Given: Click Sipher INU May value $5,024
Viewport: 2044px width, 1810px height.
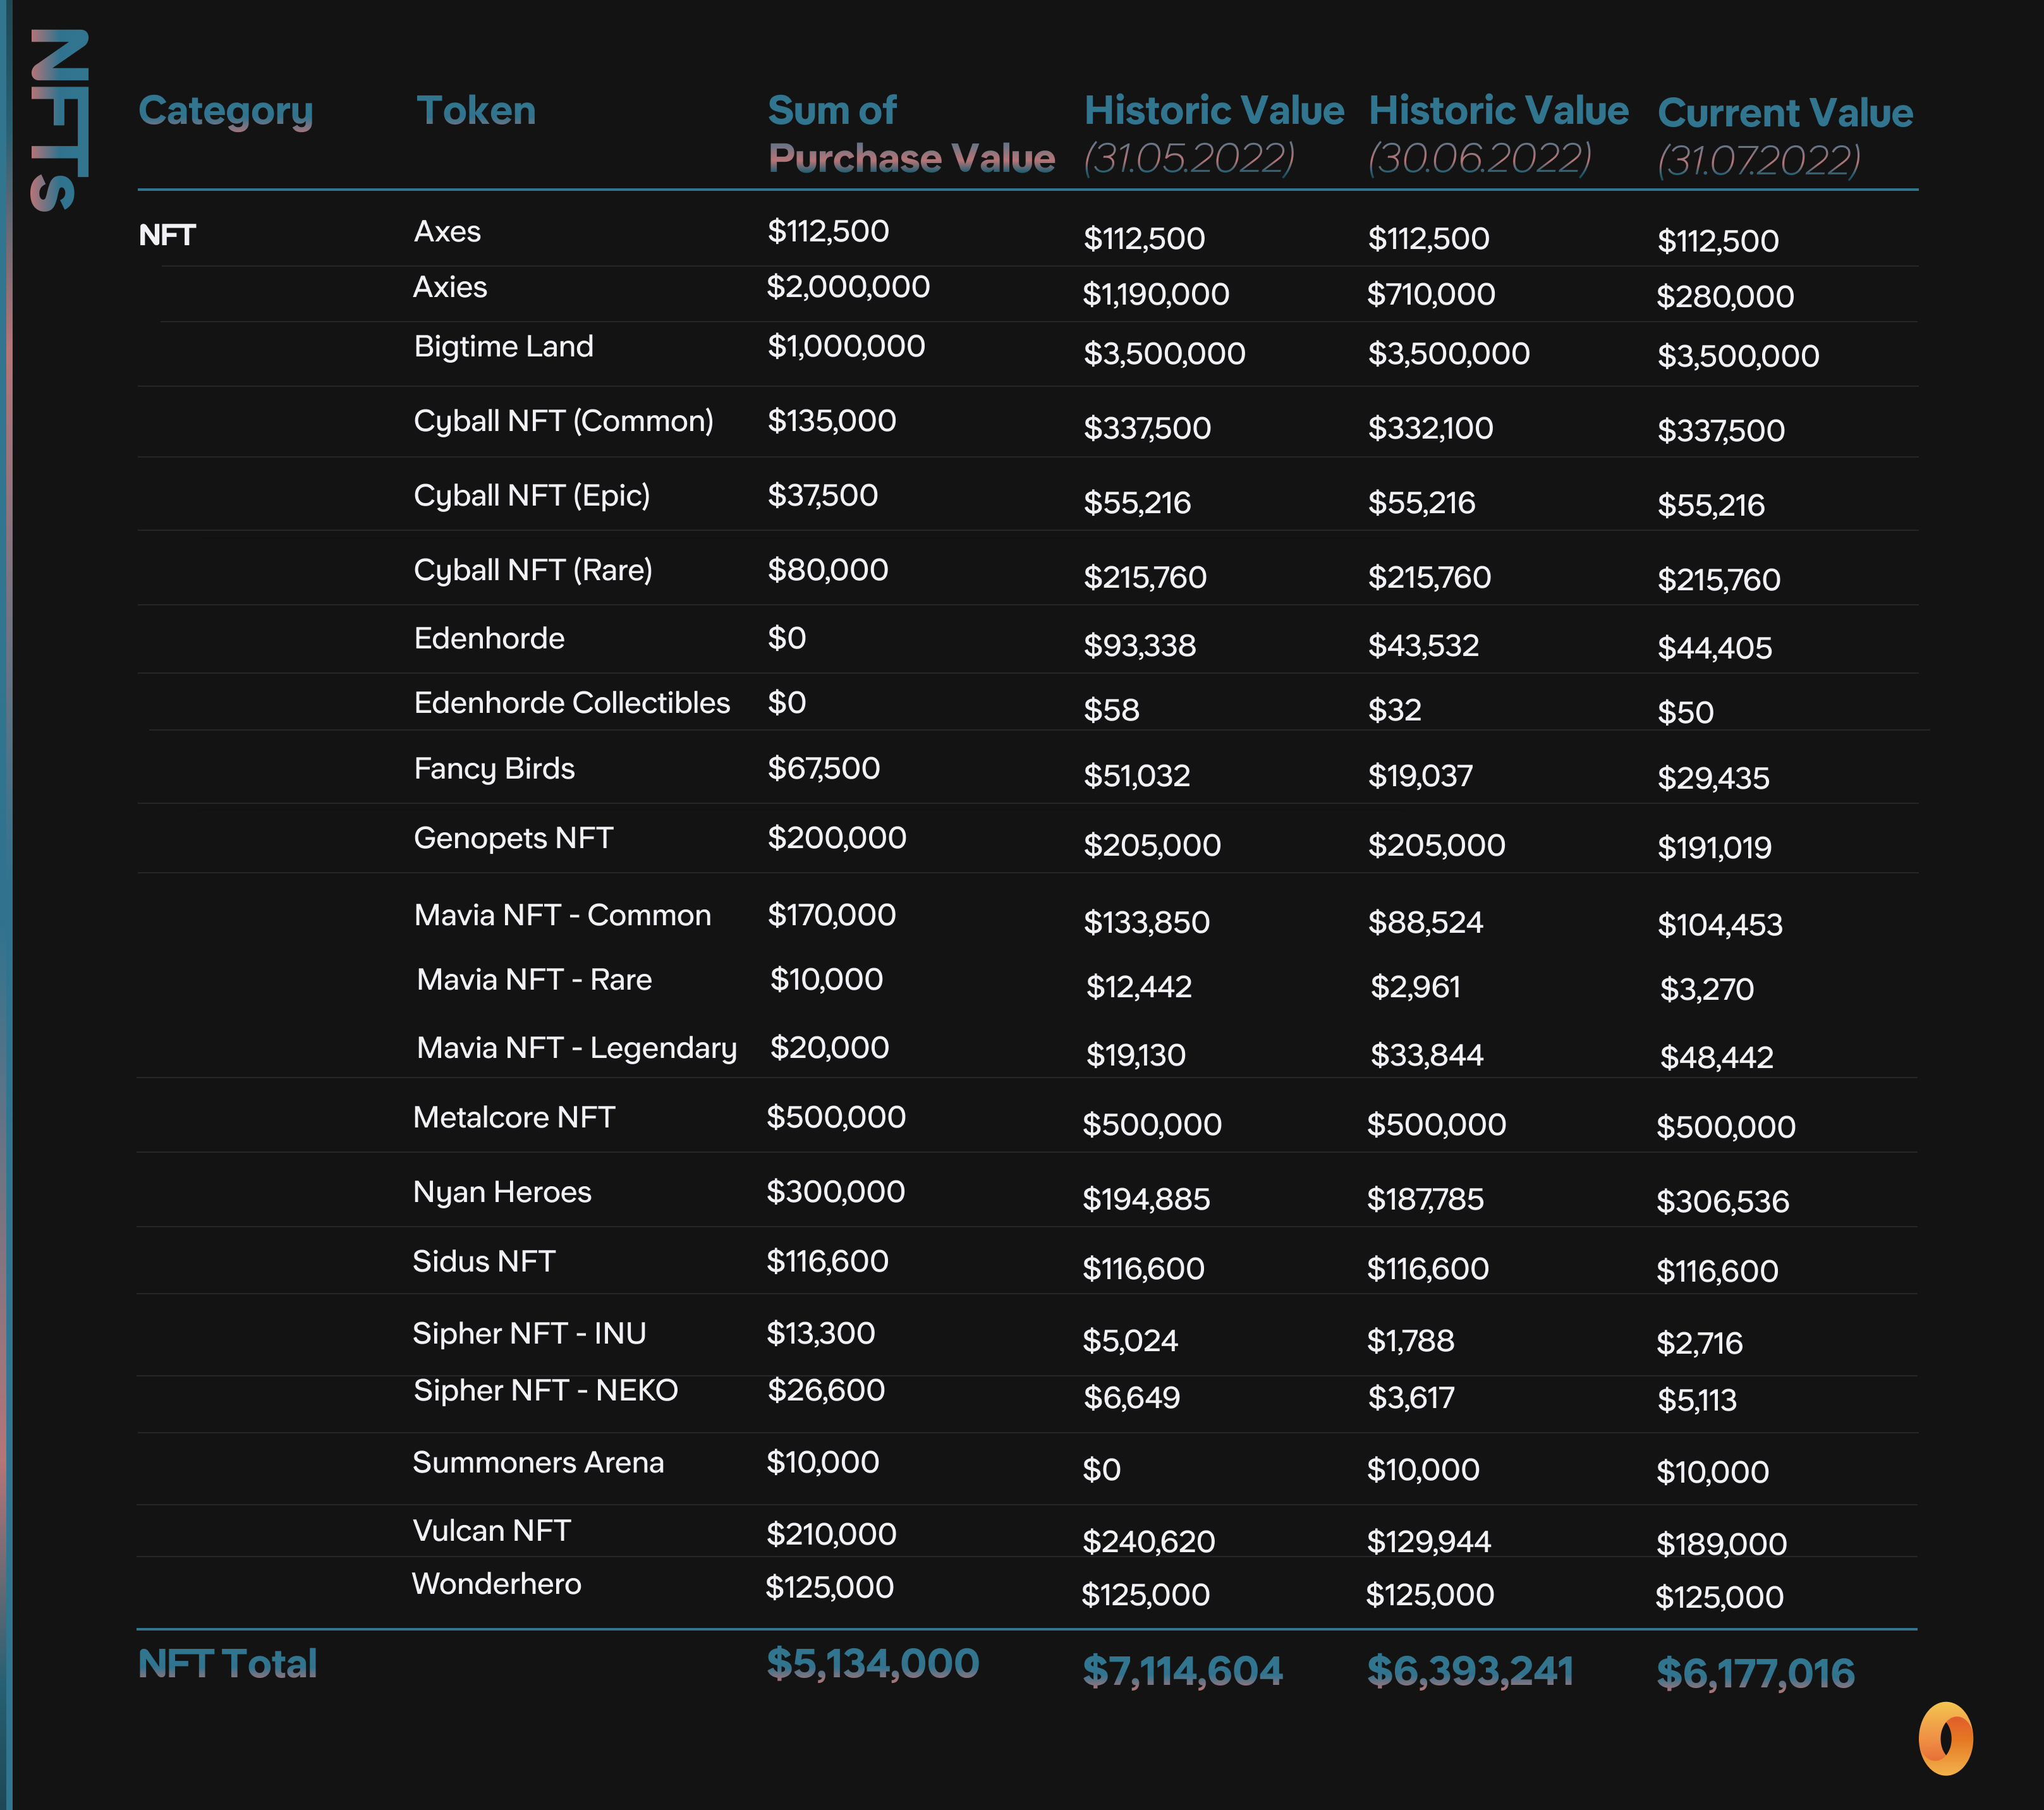Looking at the screenshot, I should [x=1131, y=1340].
